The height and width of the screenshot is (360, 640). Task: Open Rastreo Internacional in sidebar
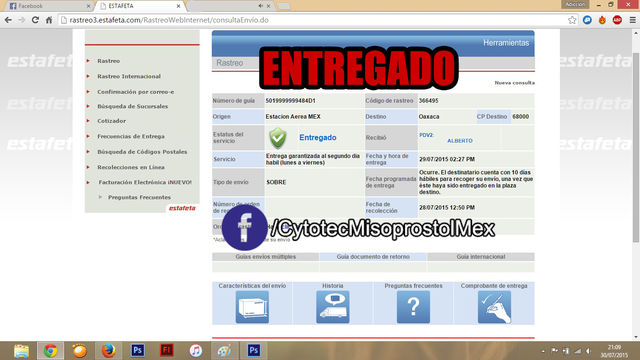129,76
